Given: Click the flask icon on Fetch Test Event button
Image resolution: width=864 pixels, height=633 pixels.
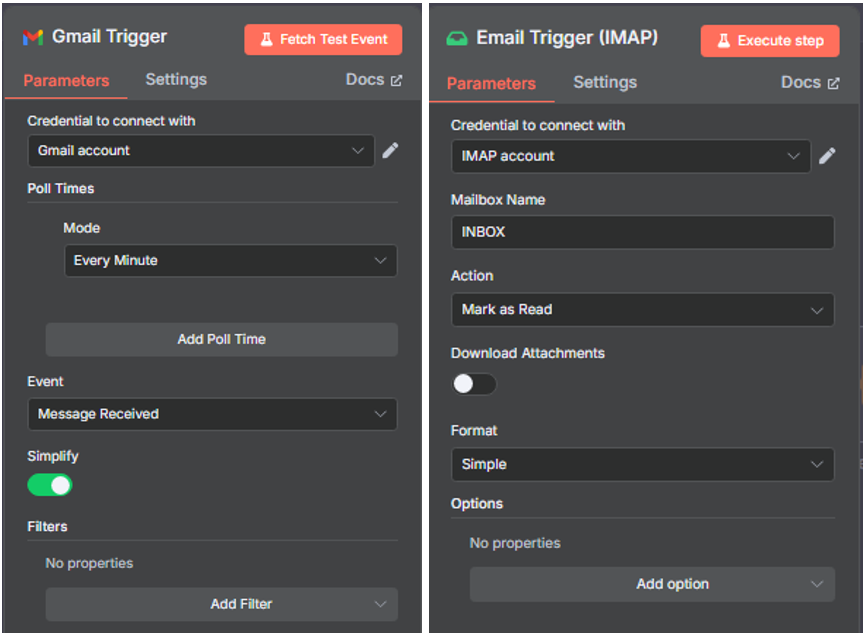Looking at the screenshot, I should pos(266,39).
